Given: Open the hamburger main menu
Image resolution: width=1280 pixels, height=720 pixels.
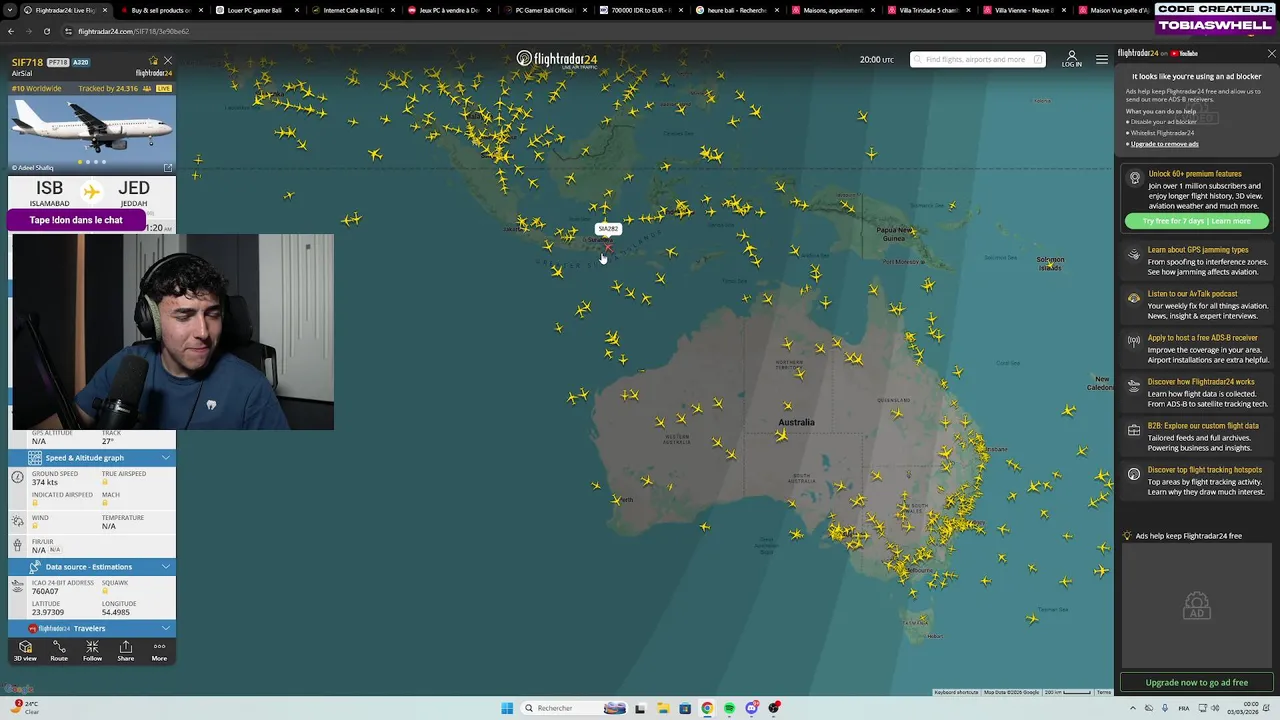Looking at the screenshot, I should click(x=1102, y=59).
